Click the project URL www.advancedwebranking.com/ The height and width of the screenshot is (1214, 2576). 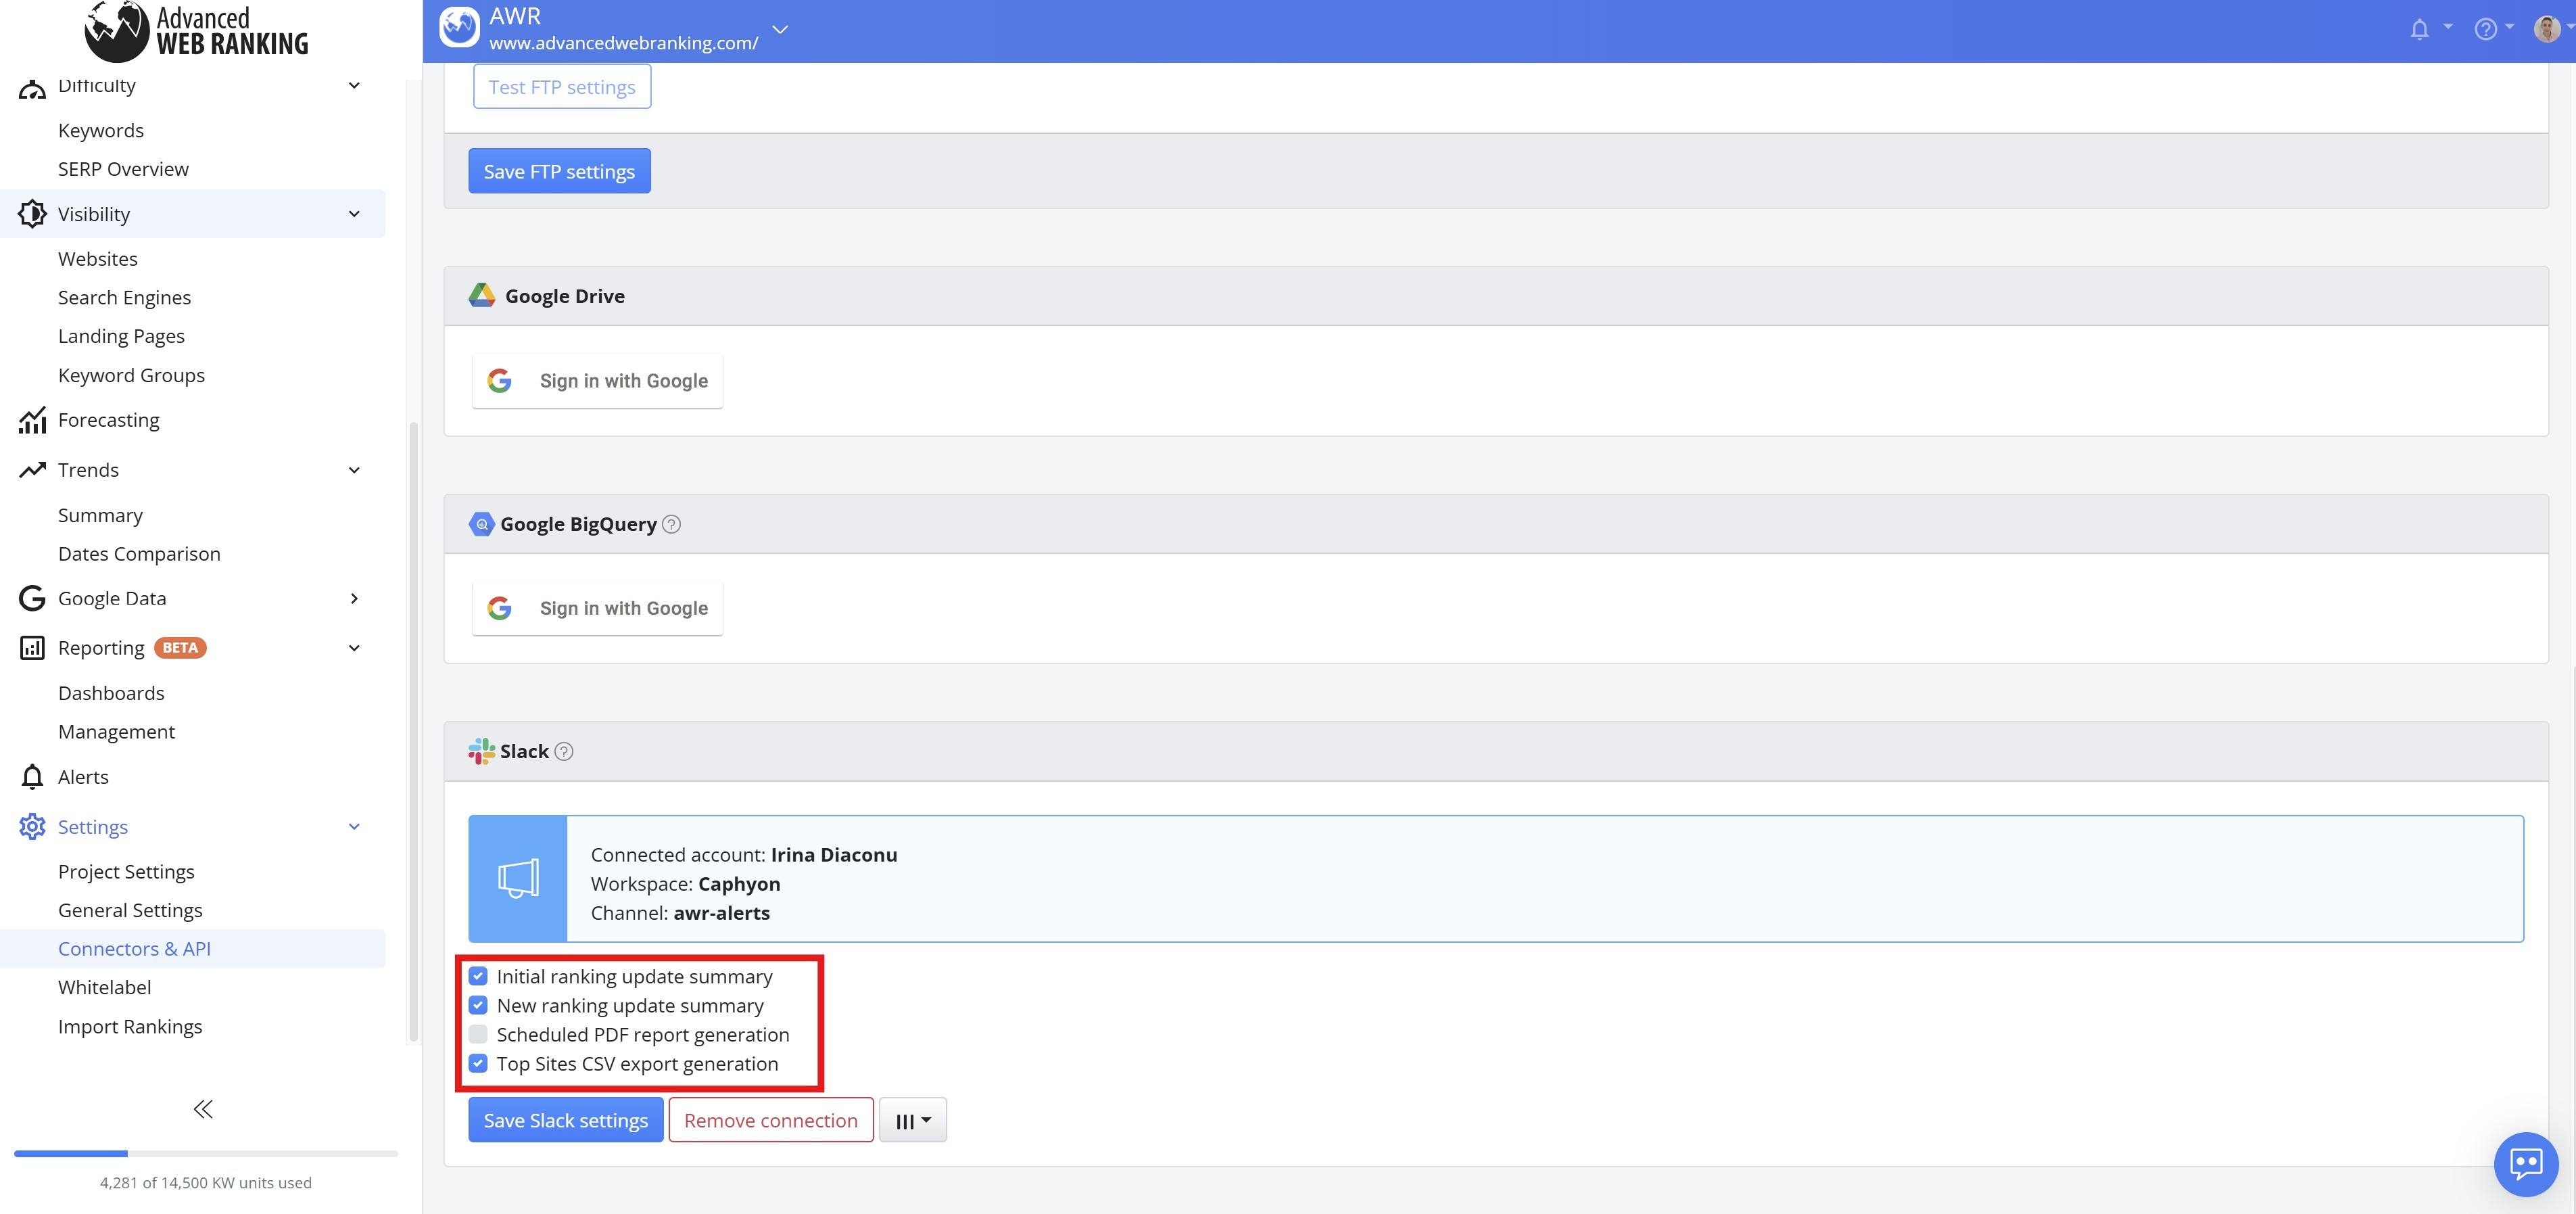624,43
